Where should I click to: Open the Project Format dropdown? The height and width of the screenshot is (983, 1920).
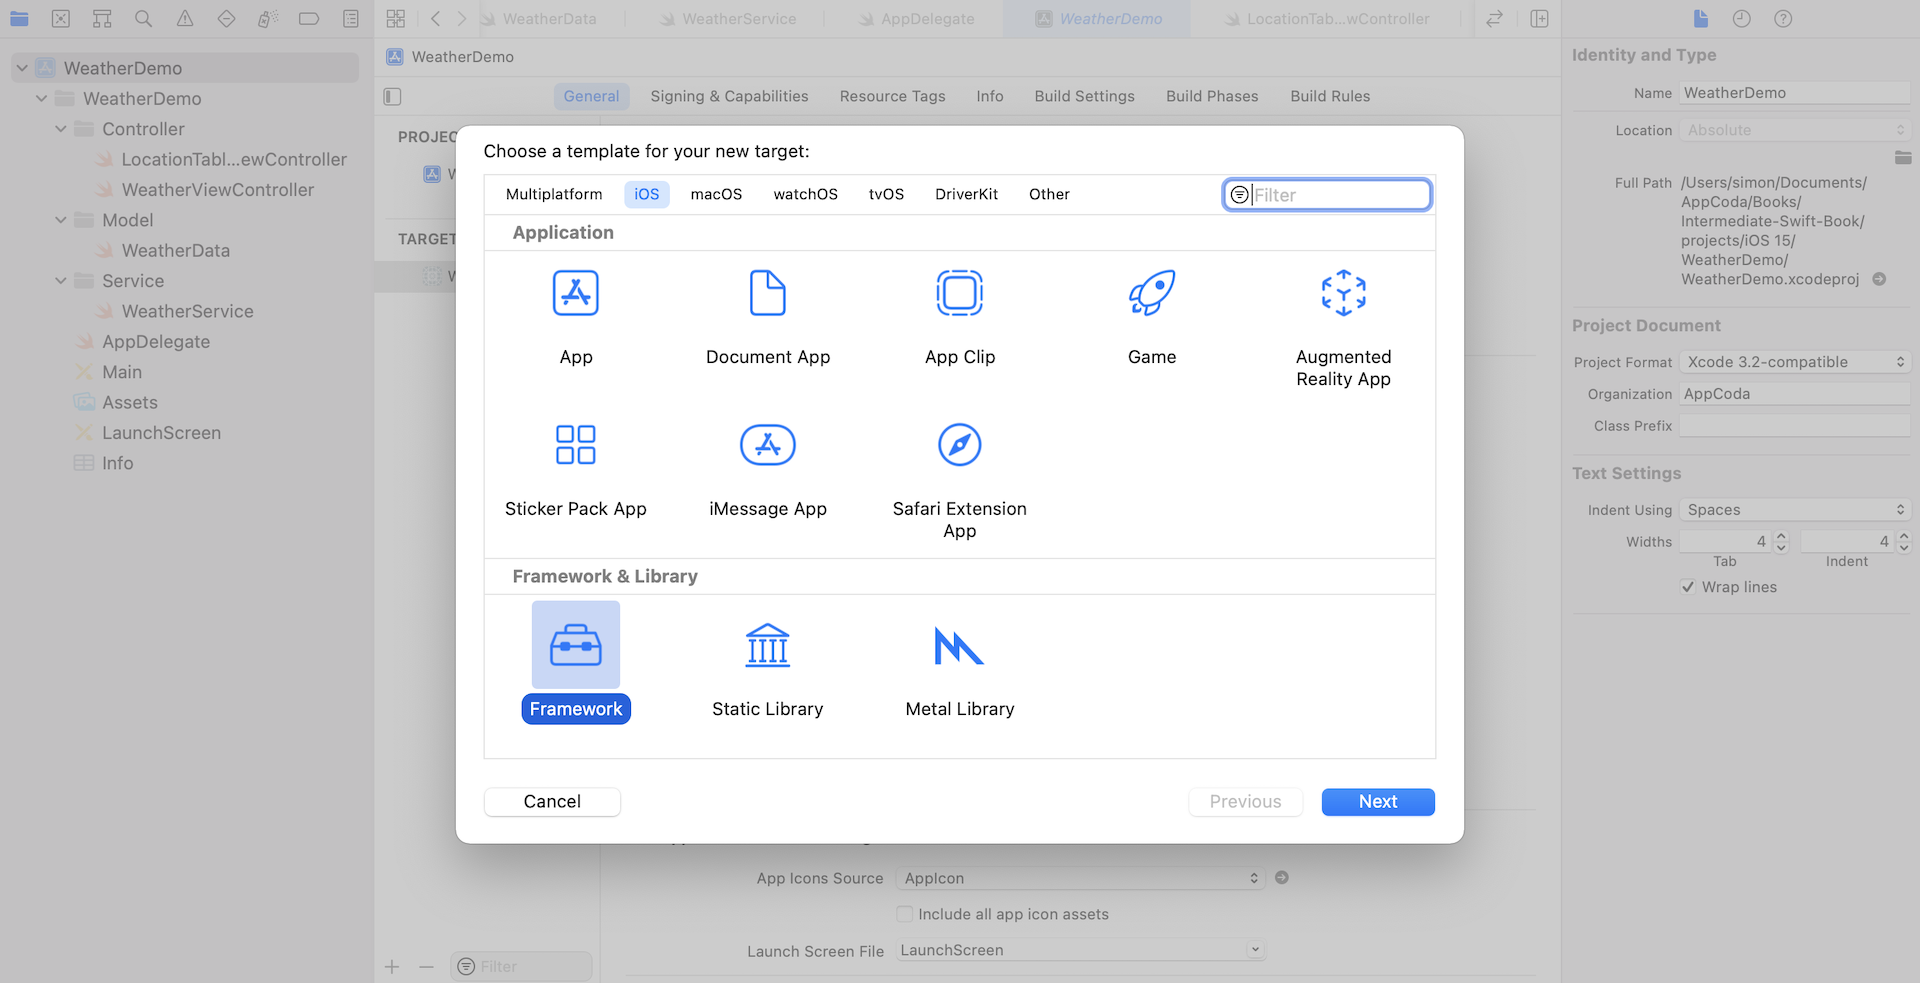(x=1794, y=362)
